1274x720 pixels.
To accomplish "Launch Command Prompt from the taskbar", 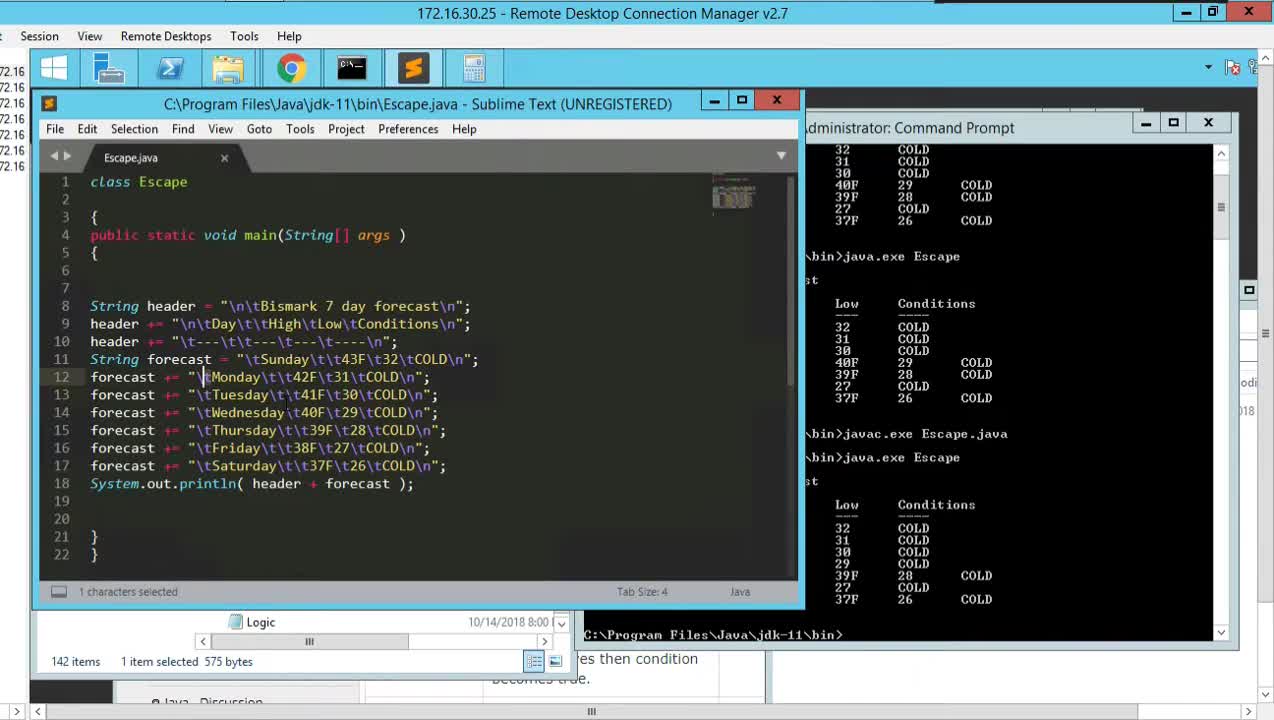I will (x=351, y=68).
